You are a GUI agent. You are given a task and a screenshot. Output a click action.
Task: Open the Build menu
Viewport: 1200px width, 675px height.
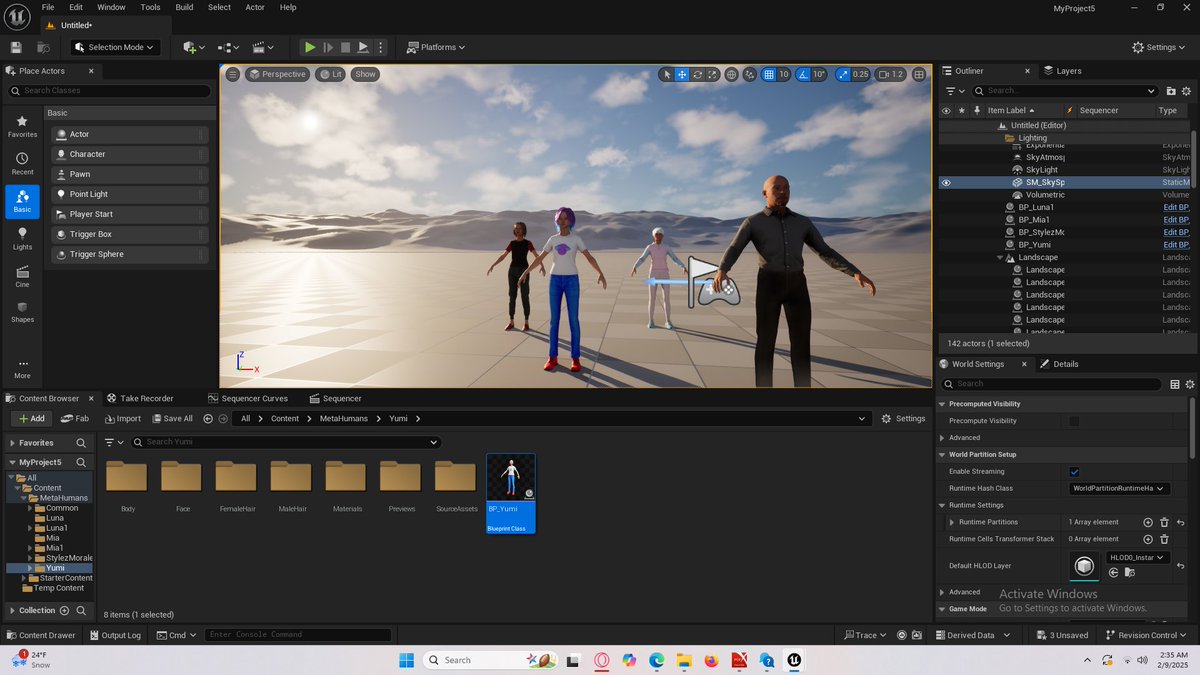point(184,7)
